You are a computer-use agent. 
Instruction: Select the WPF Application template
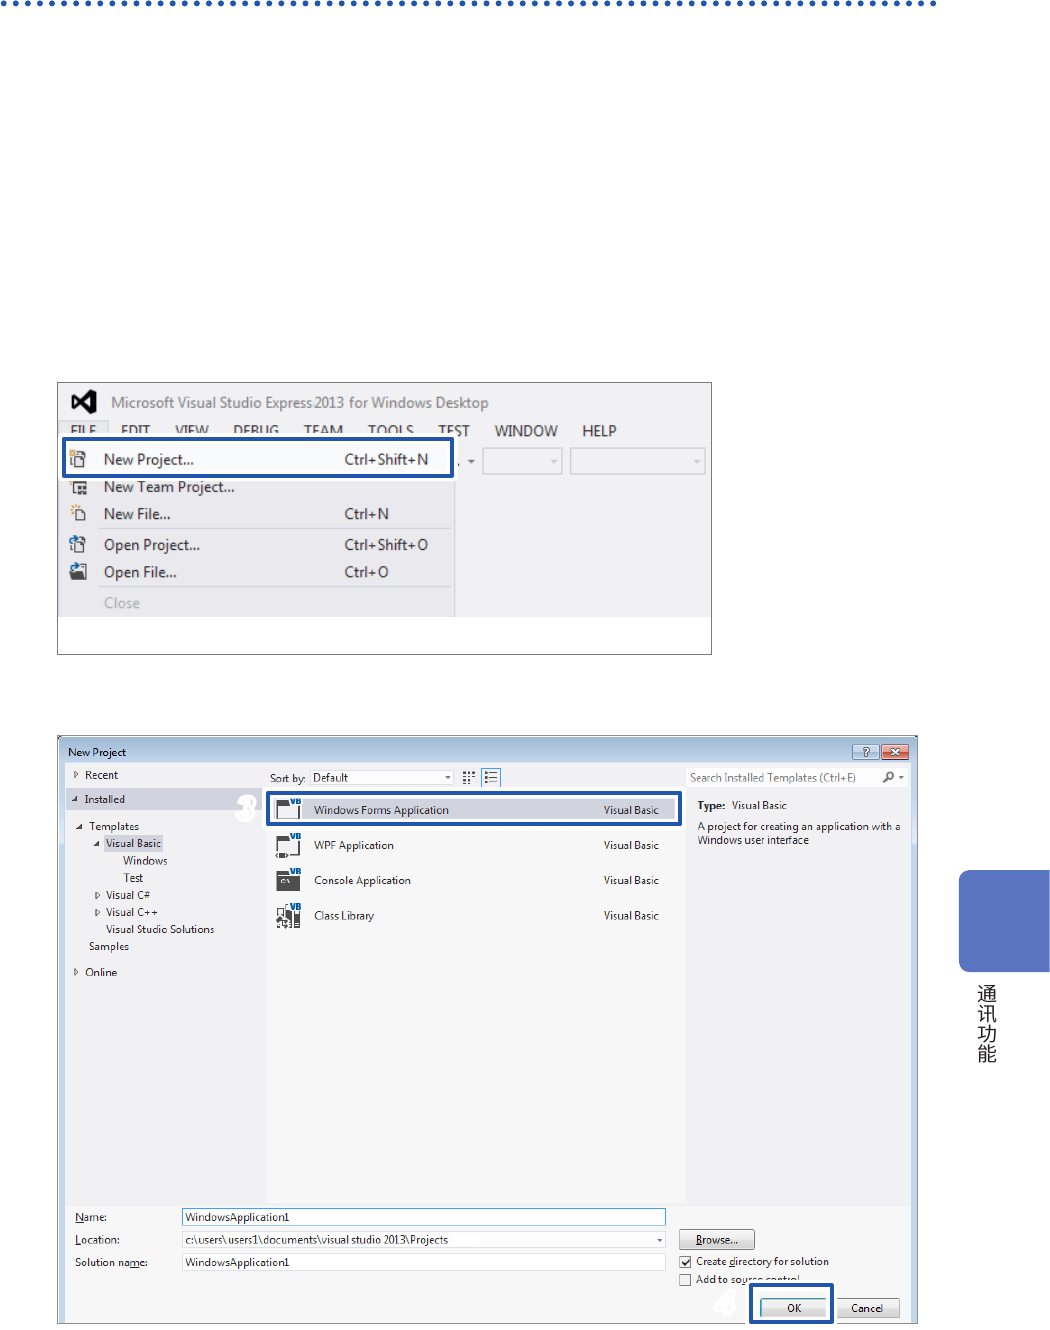474,845
